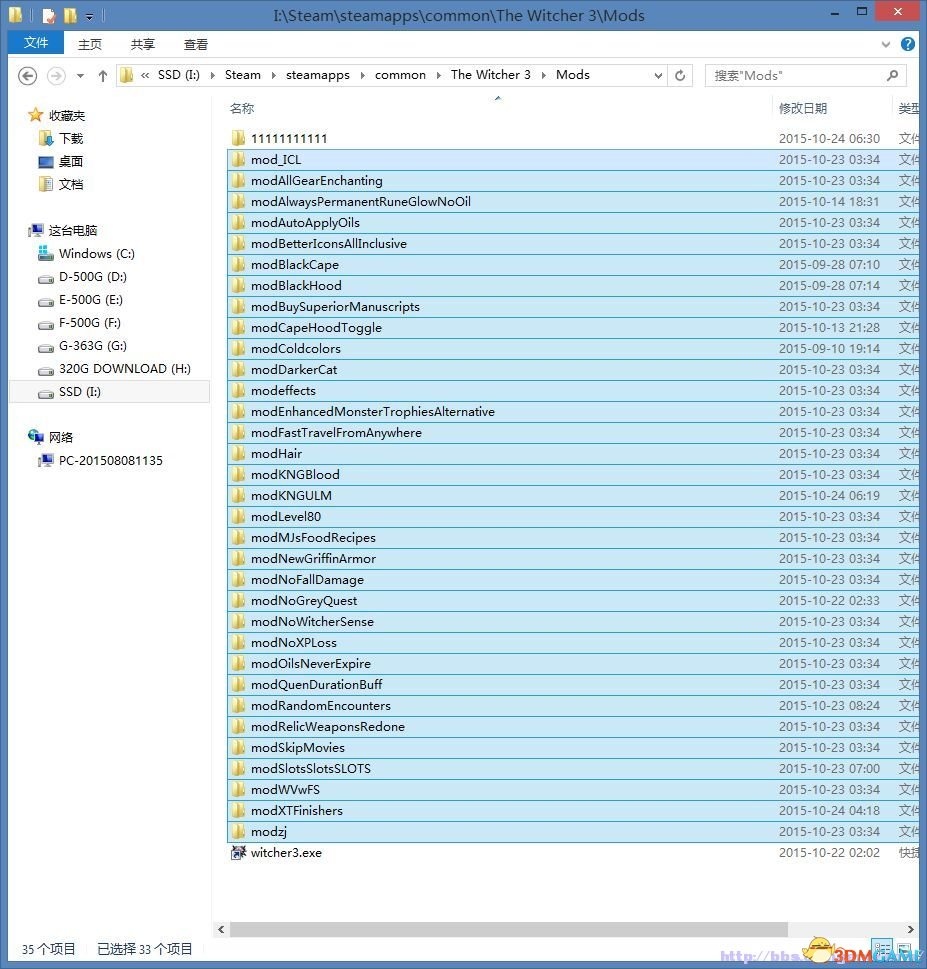This screenshot has height=969, width=927.
Task: Select the modFastTravelFromAnywhere folder icon
Action: (238, 433)
